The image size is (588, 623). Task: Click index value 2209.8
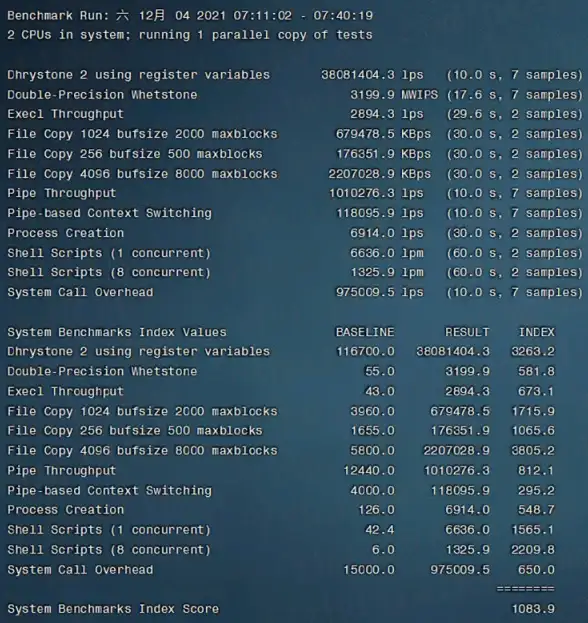click(533, 550)
